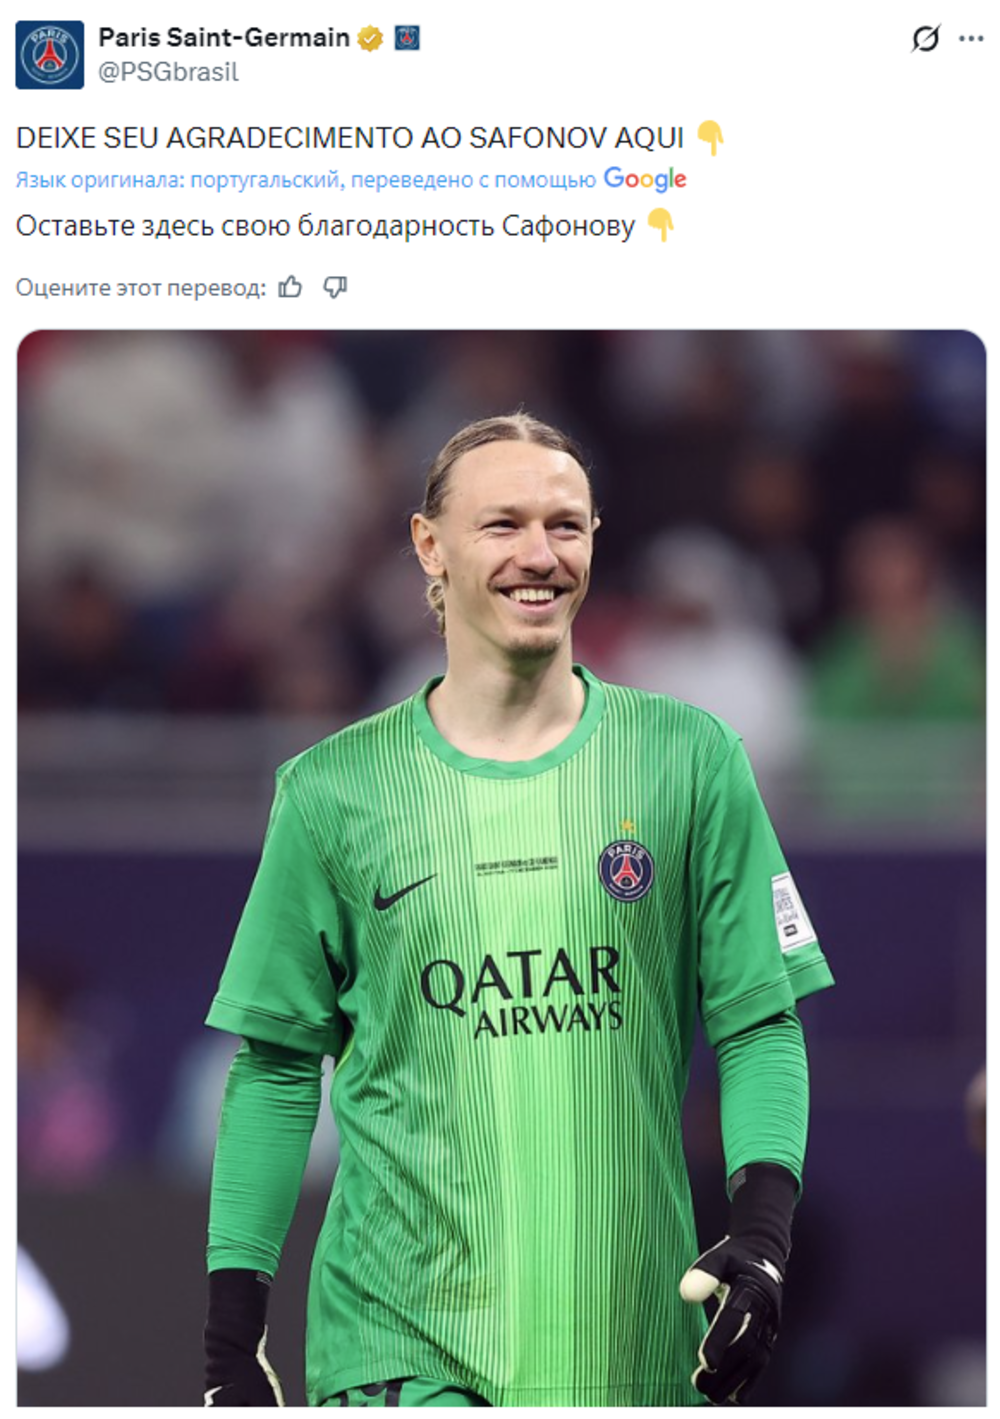Open the Paris Saint-Germain display name
Screen dimensions: 1000x1419
[224, 38]
